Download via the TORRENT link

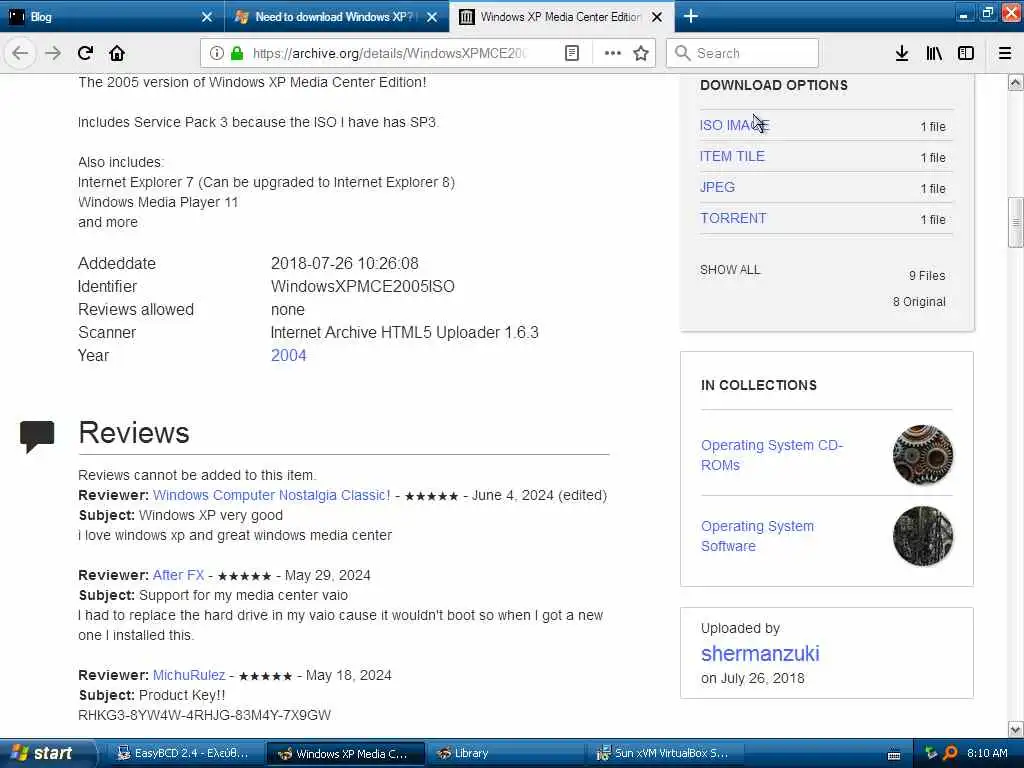click(x=733, y=218)
